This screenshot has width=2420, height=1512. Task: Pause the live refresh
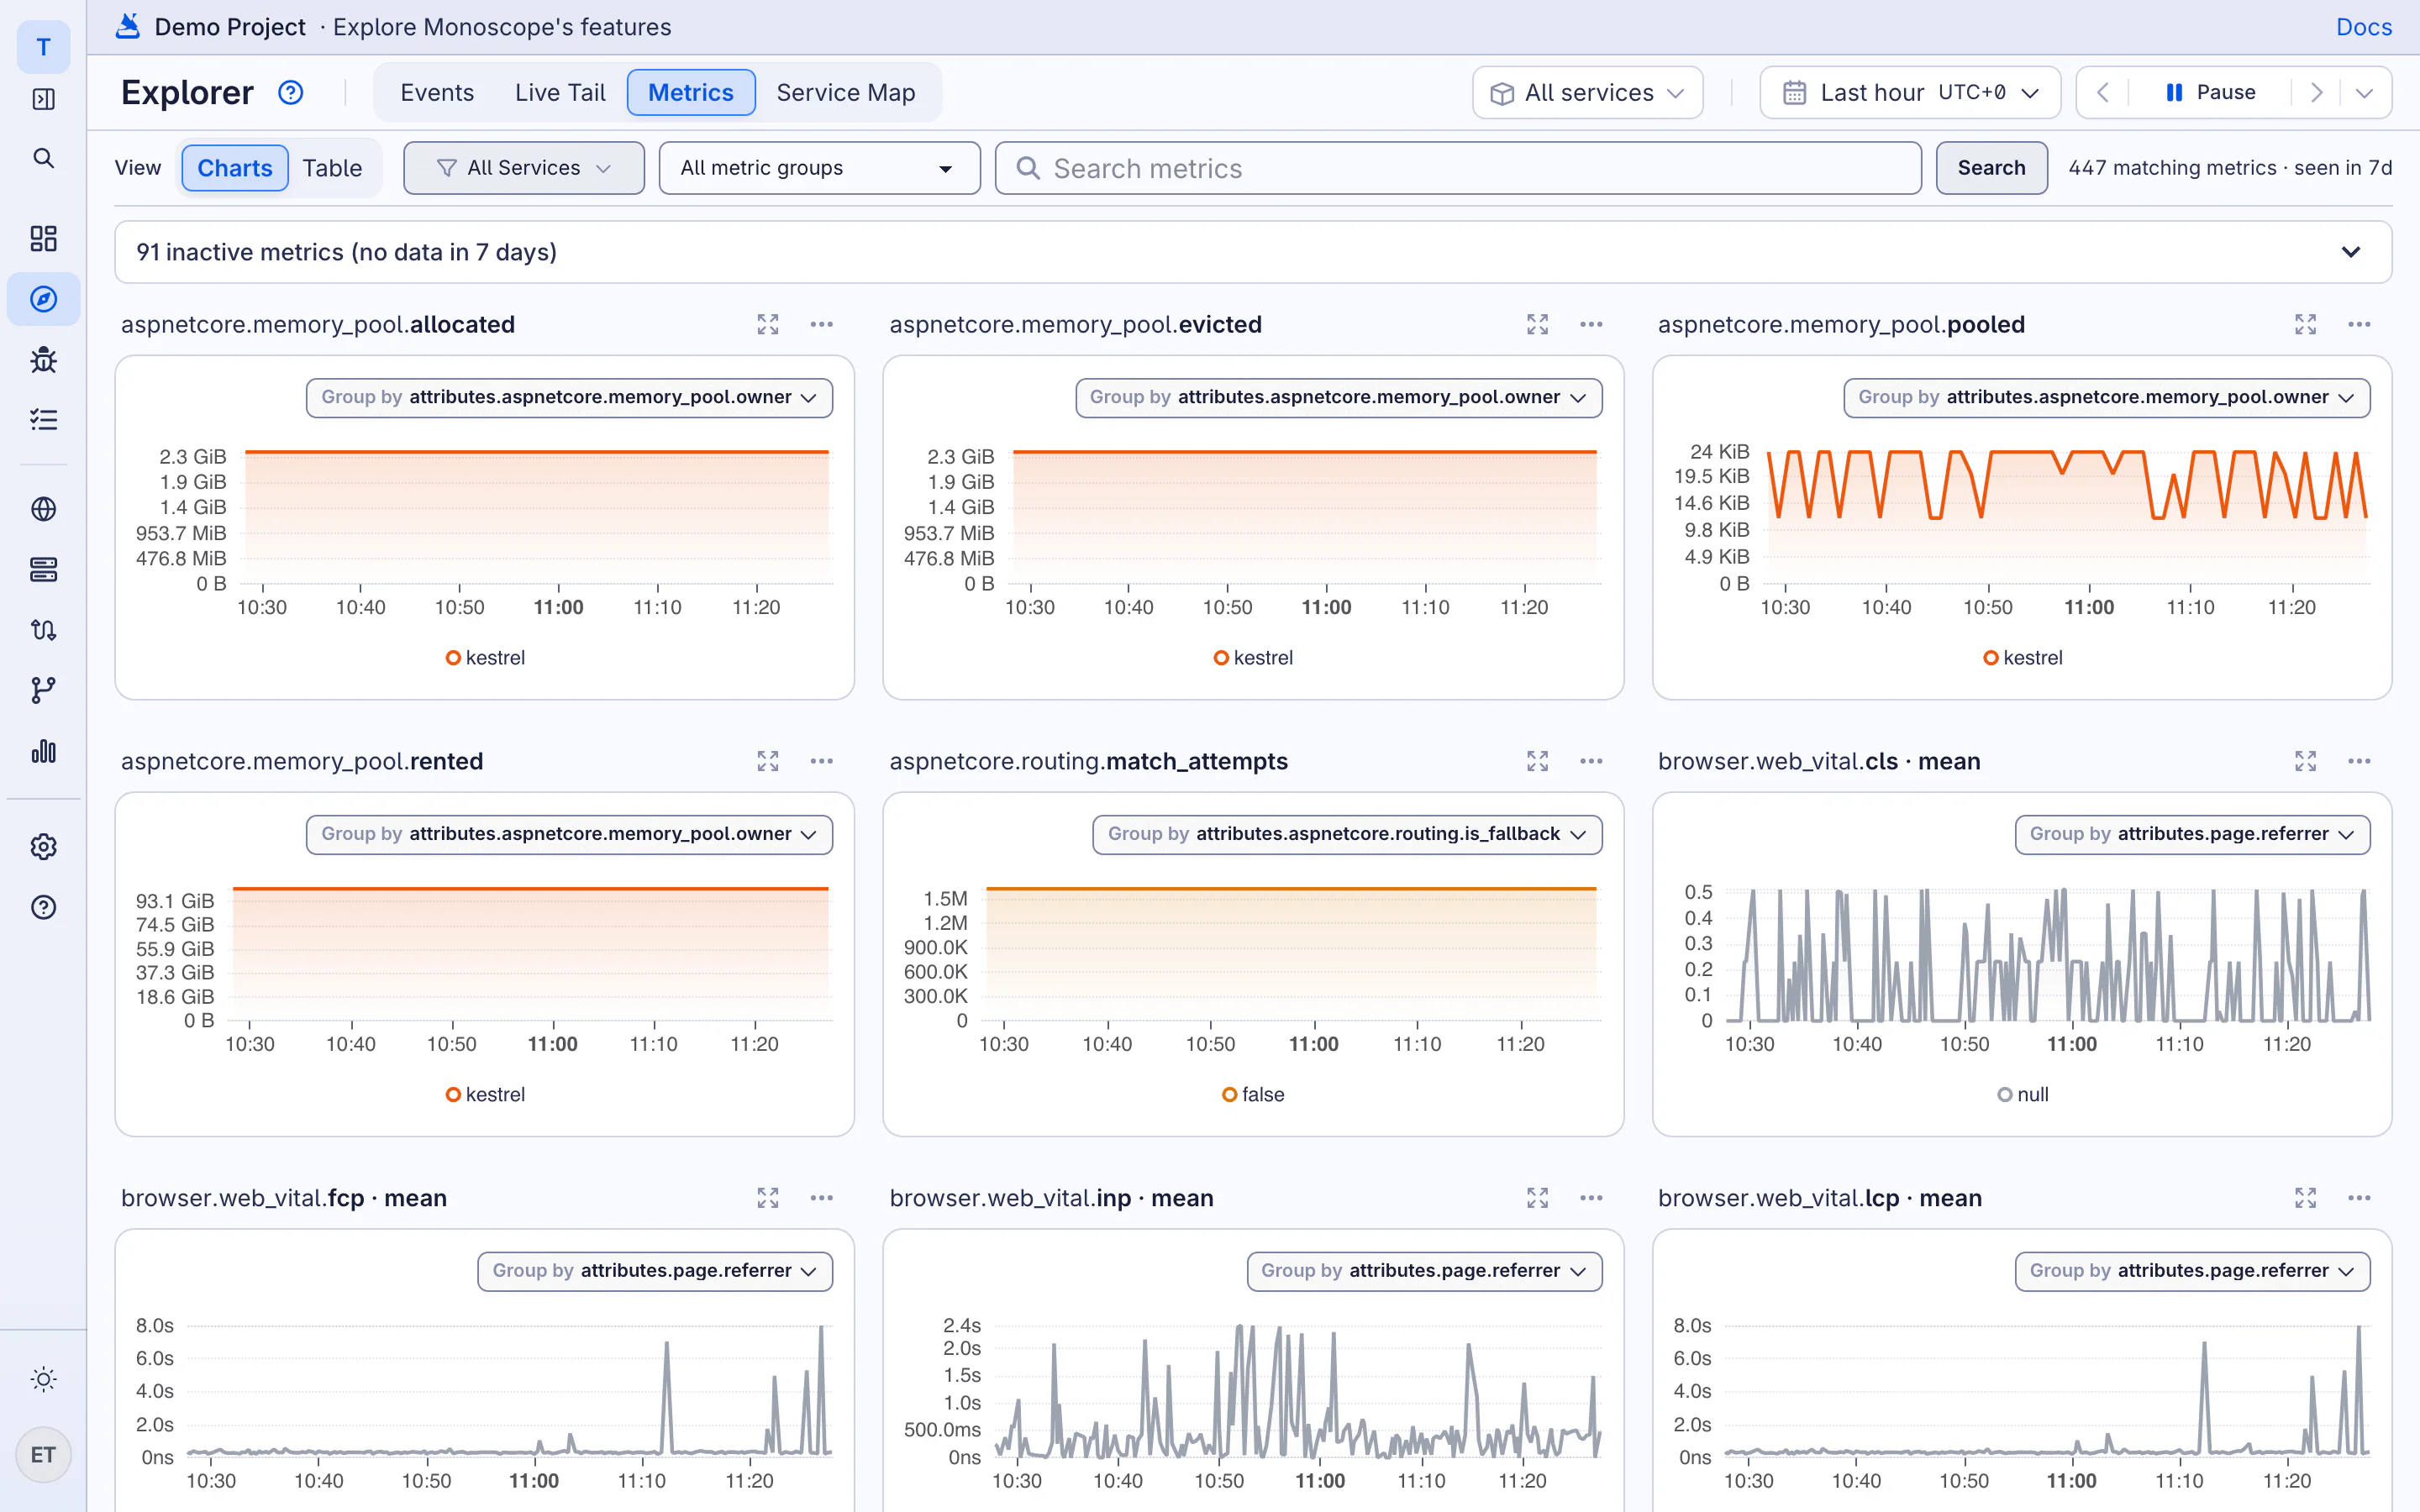point(2211,93)
